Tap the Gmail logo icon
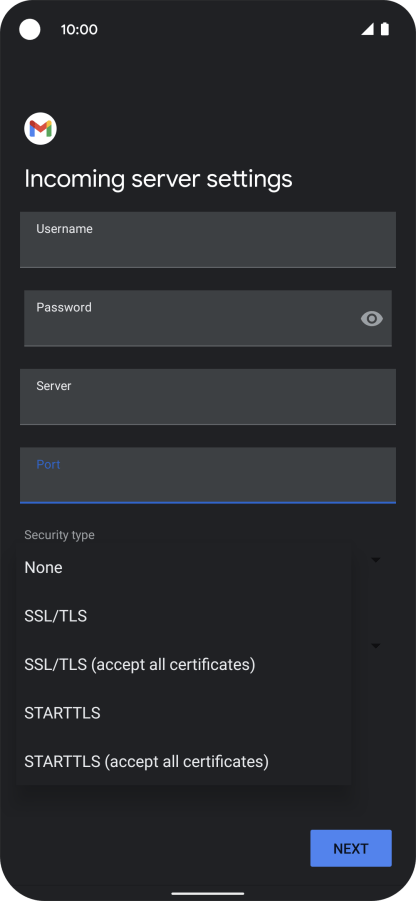The image size is (416, 901). [x=40, y=129]
